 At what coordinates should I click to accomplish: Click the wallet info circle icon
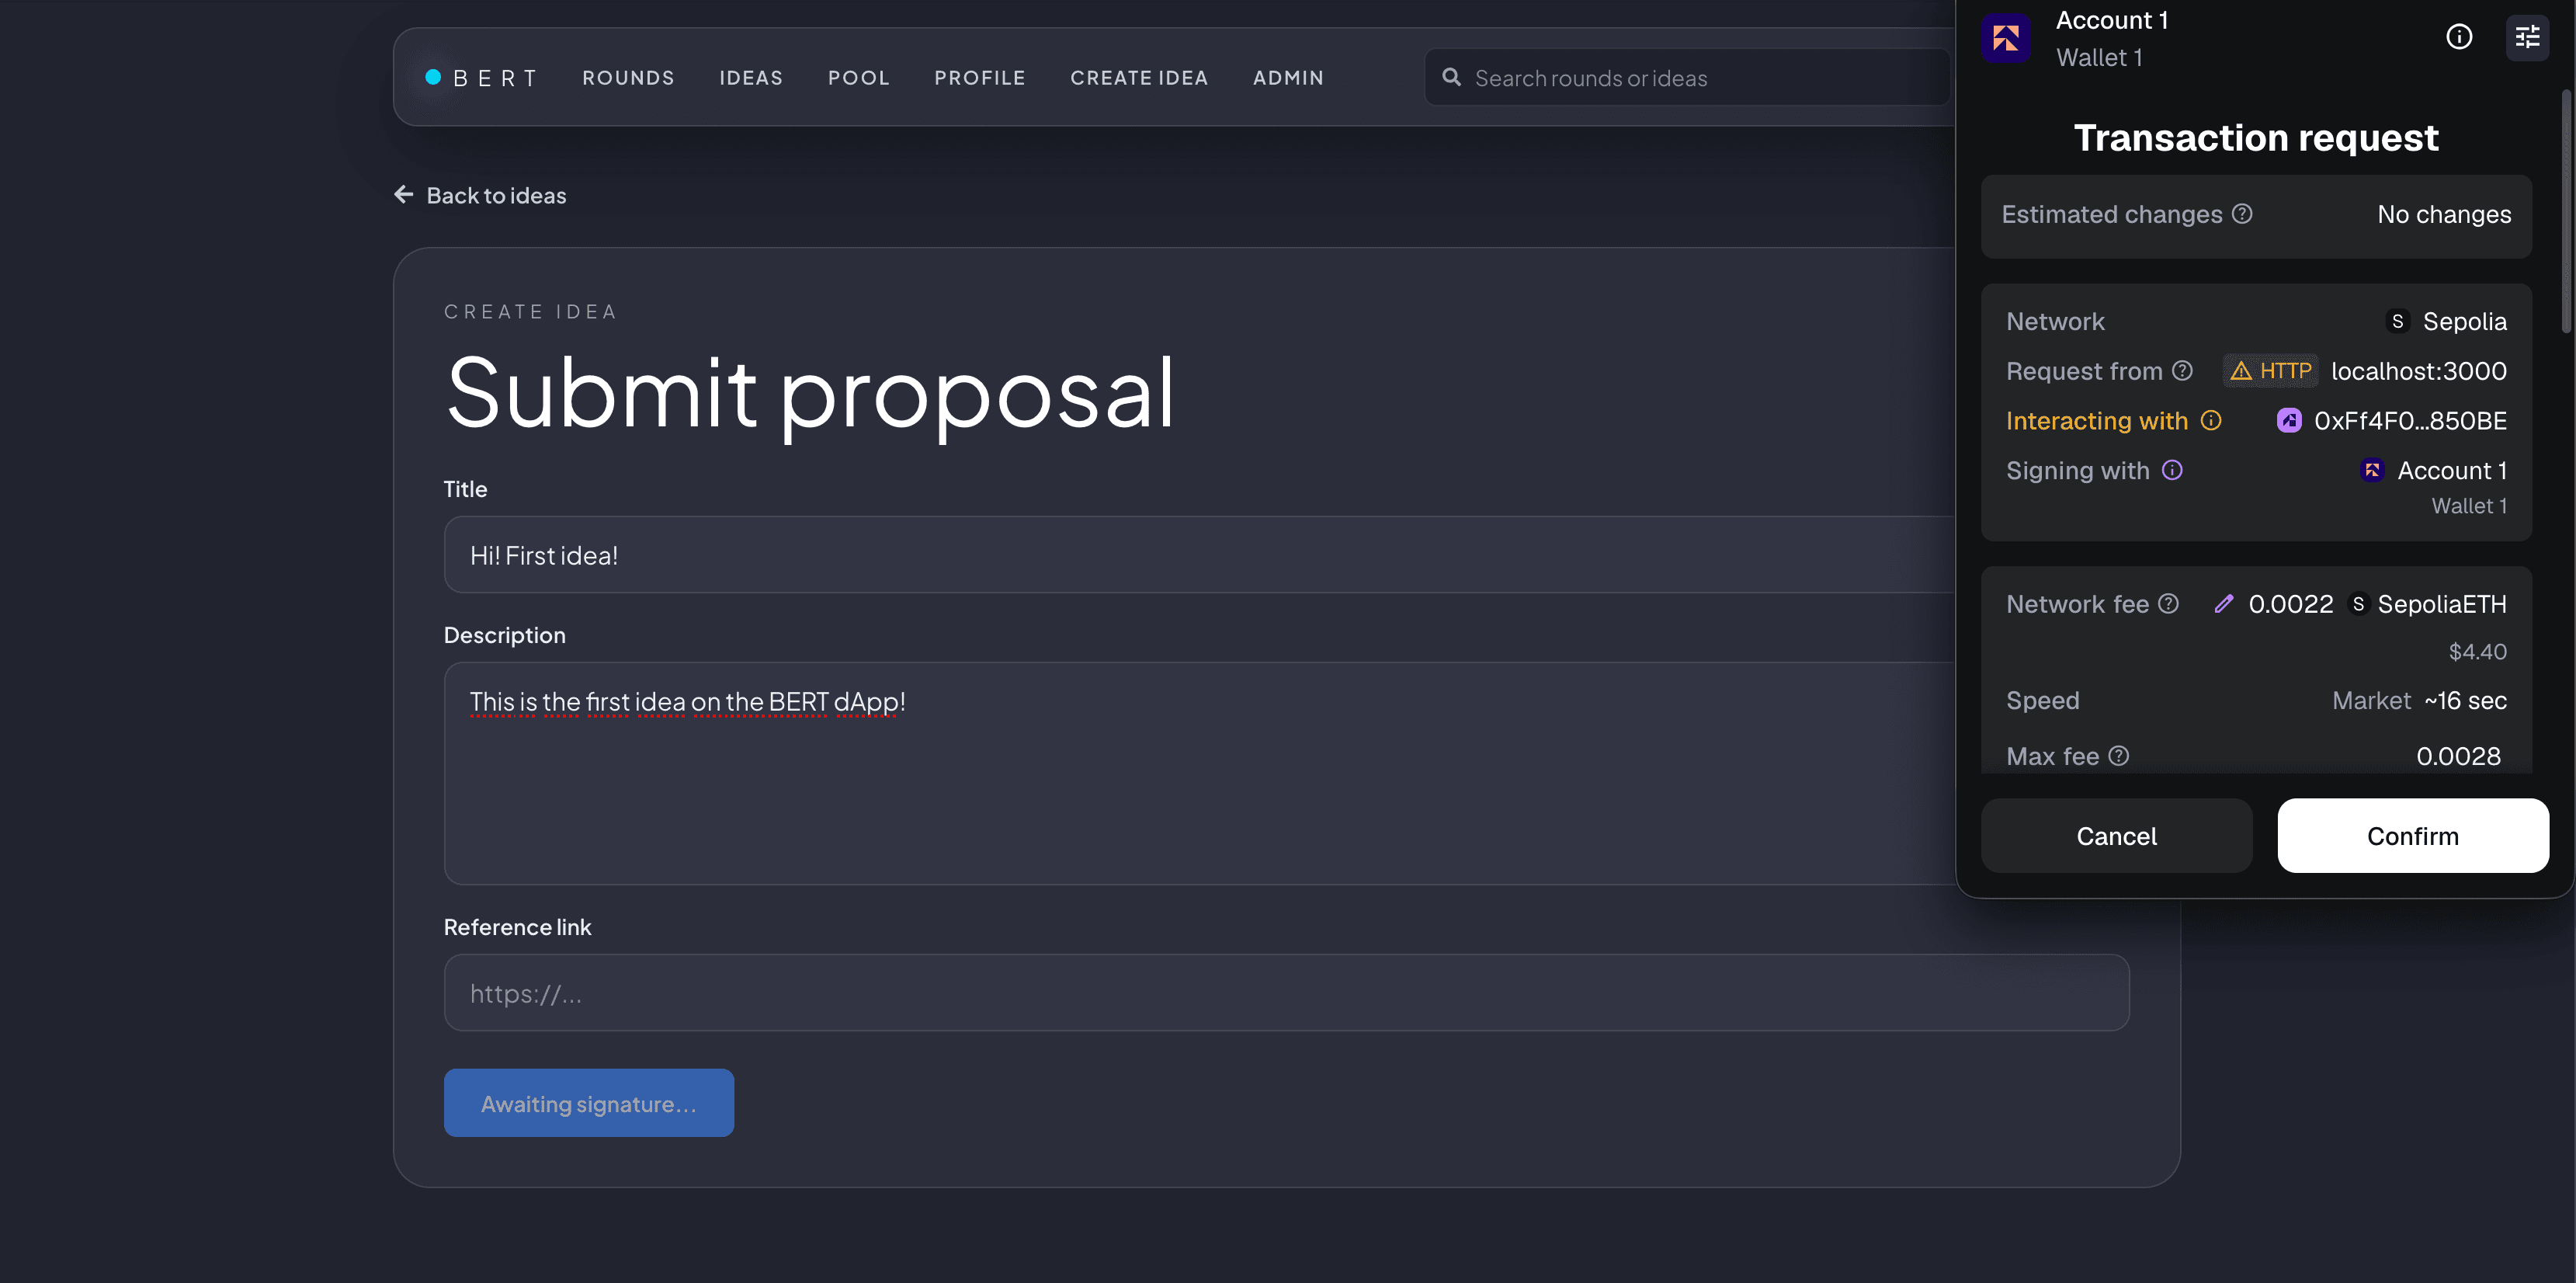click(2459, 37)
